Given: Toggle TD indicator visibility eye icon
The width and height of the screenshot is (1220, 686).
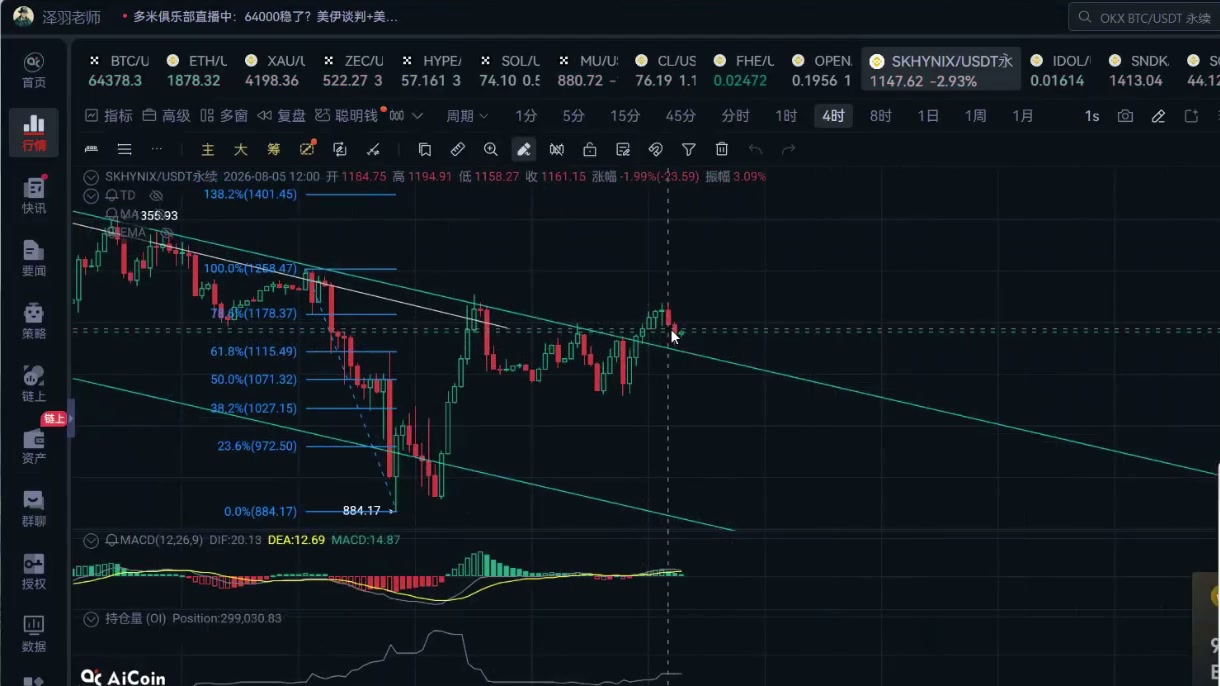Looking at the screenshot, I should click(x=156, y=195).
